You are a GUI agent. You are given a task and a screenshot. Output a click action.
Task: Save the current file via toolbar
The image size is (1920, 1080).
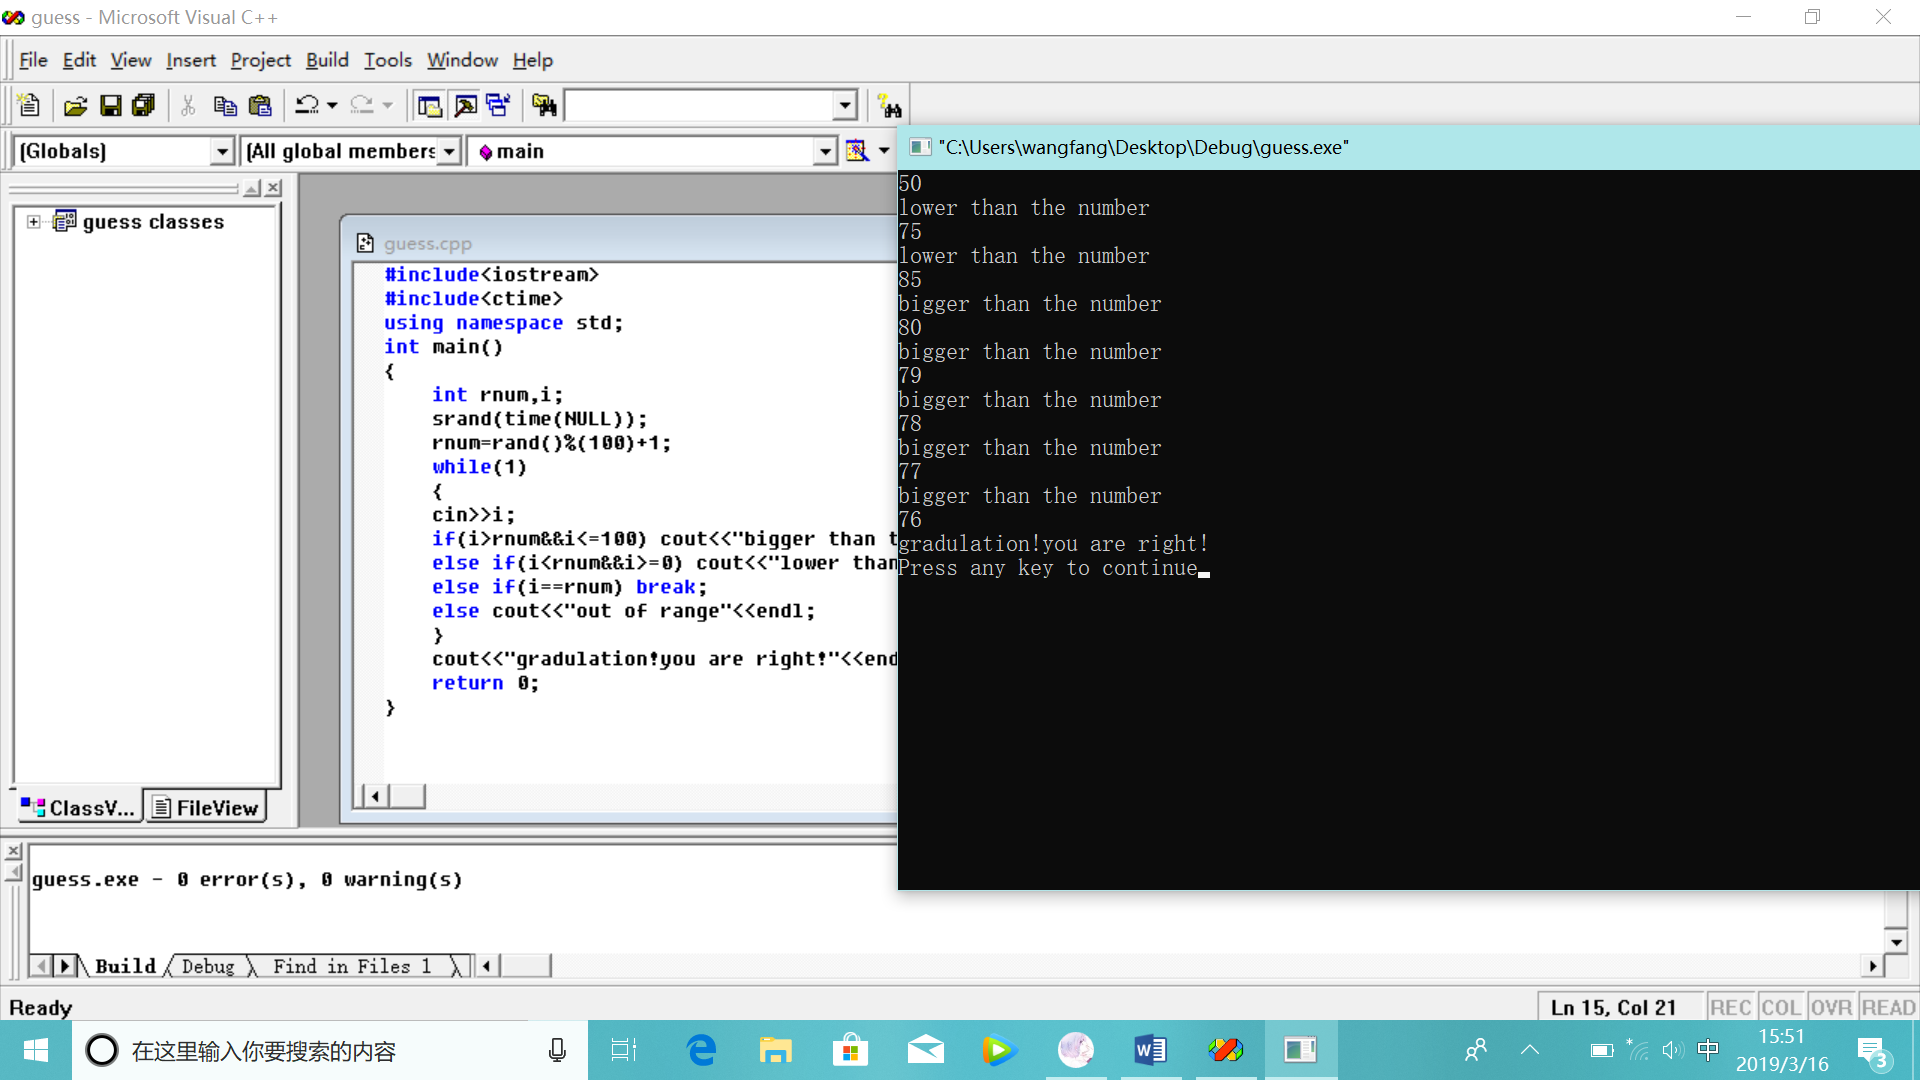click(111, 105)
